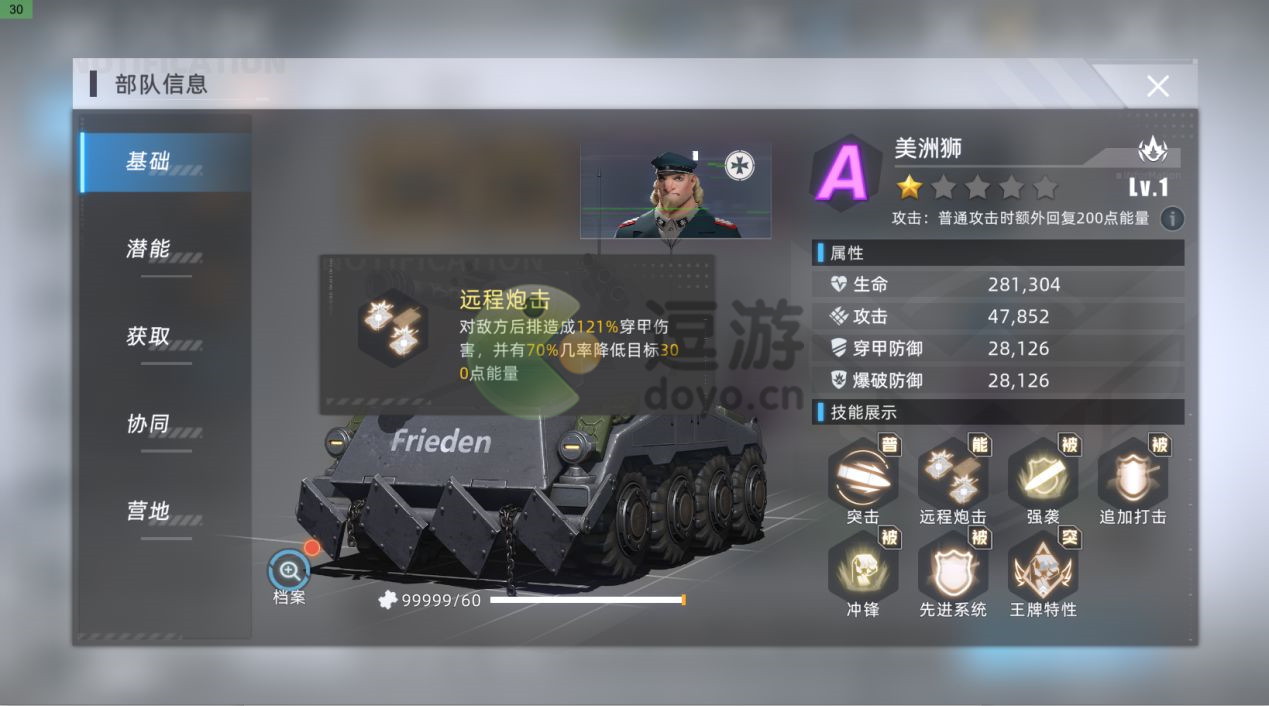Image resolution: width=1269 pixels, height=706 pixels.
Task: Click the first gold star rating
Action: pos(909,187)
